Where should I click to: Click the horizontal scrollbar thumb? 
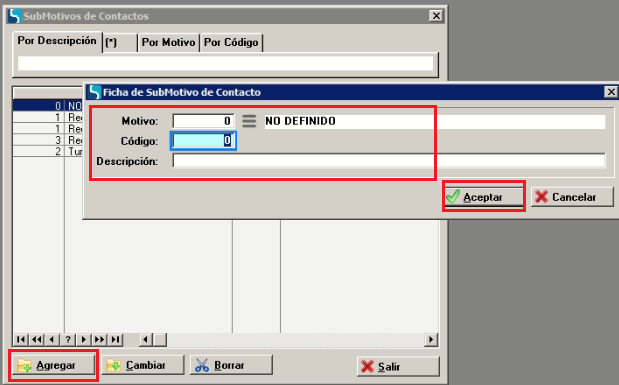point(160,340)
